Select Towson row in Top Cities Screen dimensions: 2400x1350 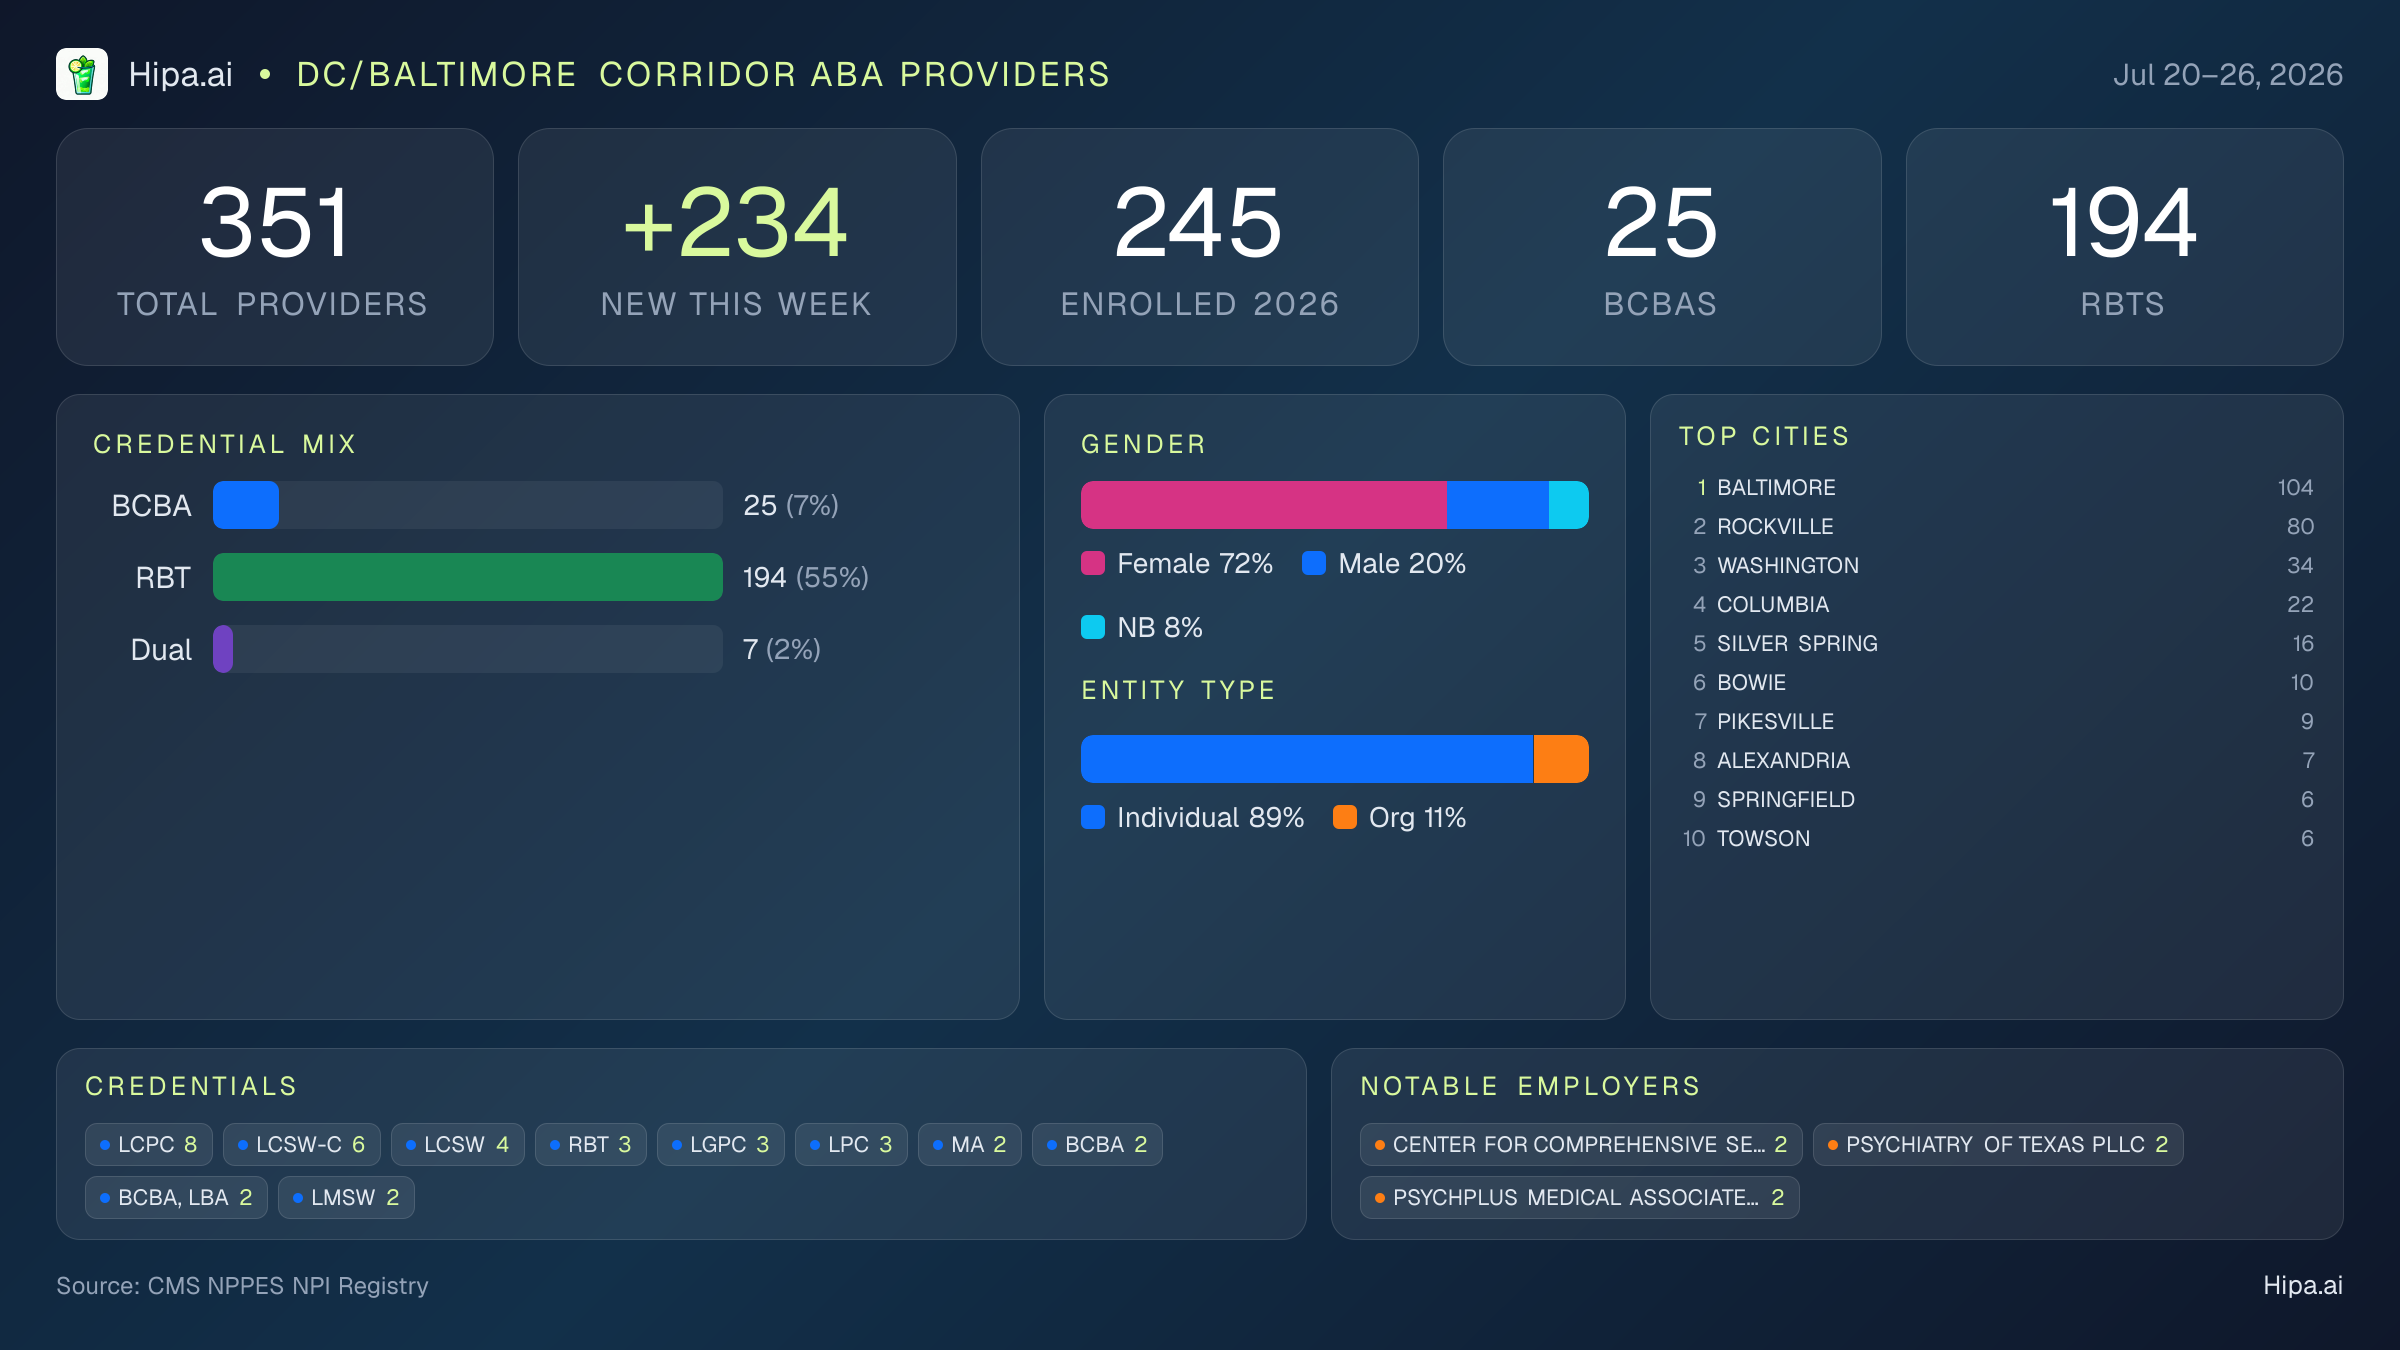pos(1997,838)
